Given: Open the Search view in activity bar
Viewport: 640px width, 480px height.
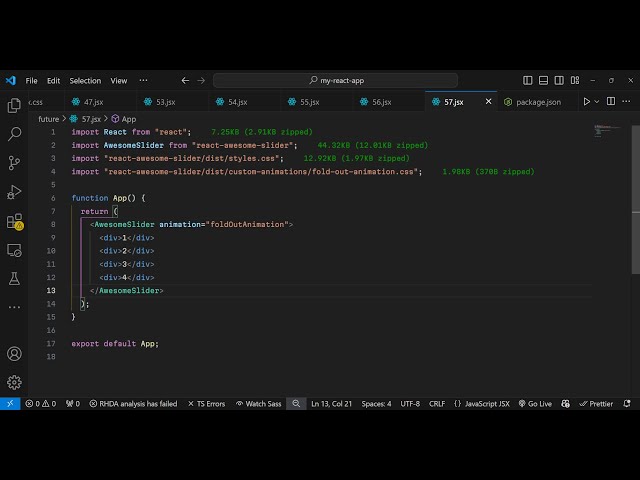Looking at the screenshot, I should pos(14,133).
